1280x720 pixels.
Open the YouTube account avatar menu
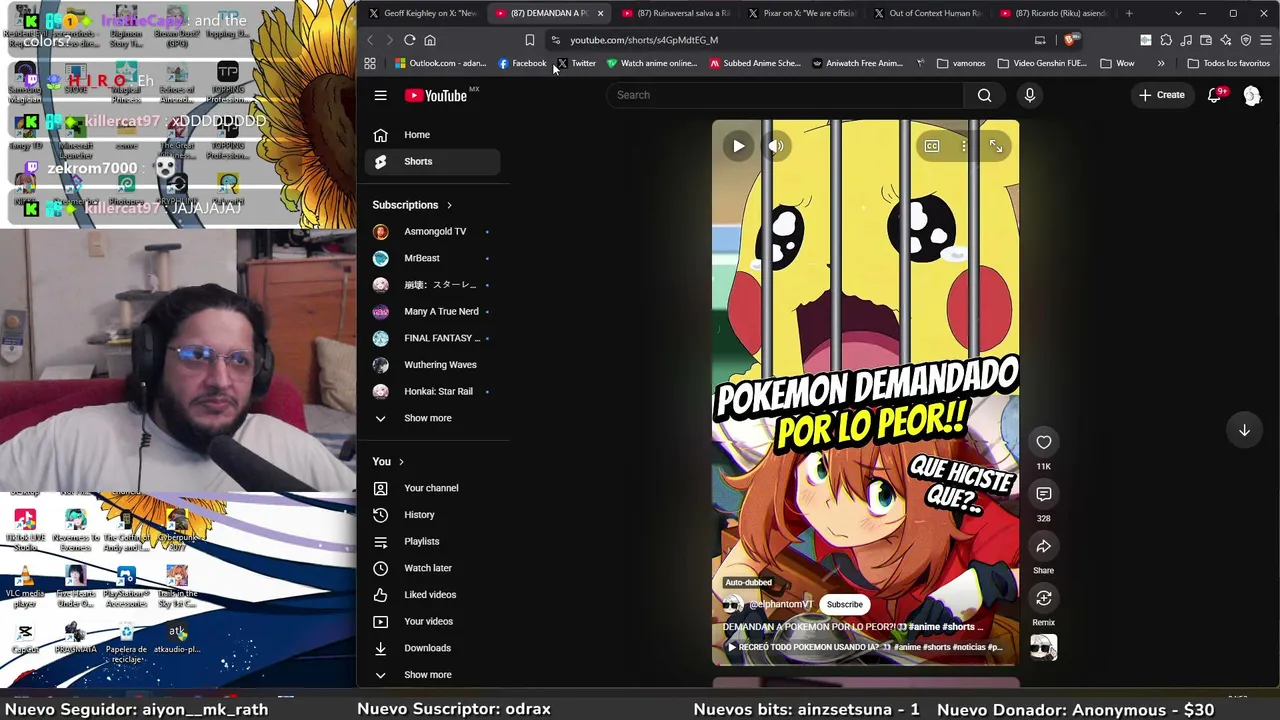[1252, 95]
